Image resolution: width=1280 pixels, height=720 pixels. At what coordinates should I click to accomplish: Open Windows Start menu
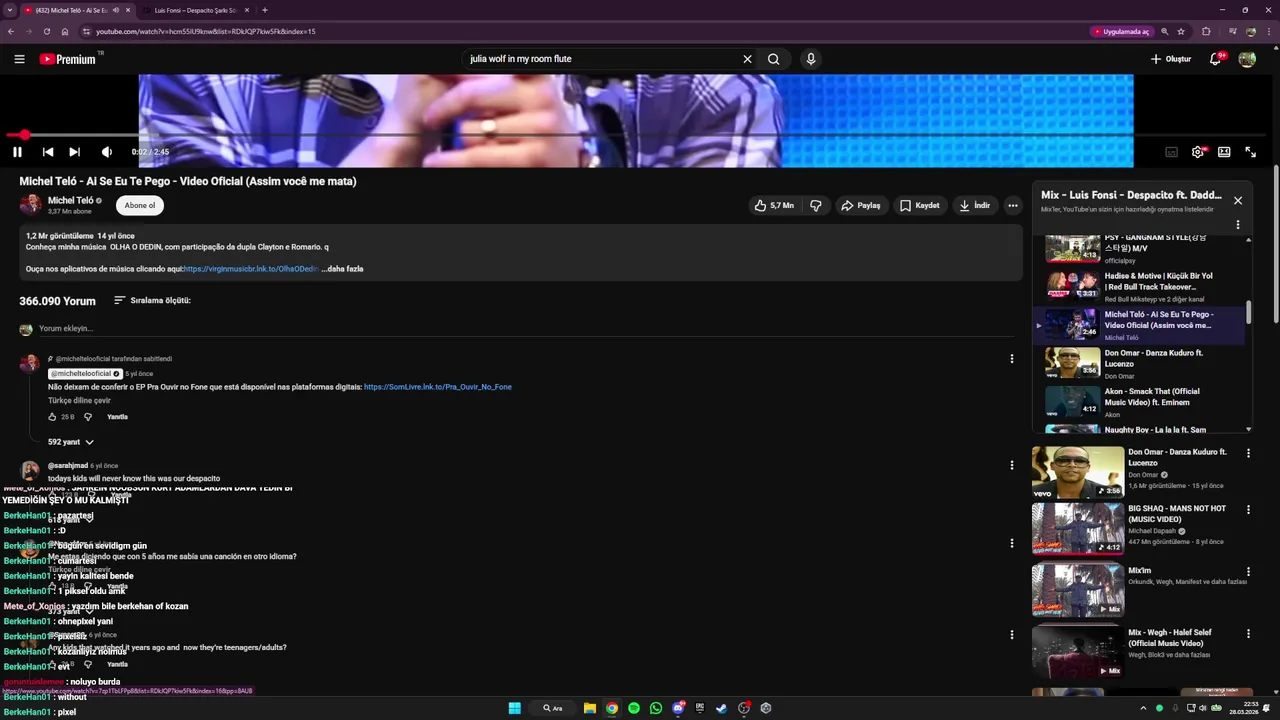pyautogui.click(x=514, y=708)
